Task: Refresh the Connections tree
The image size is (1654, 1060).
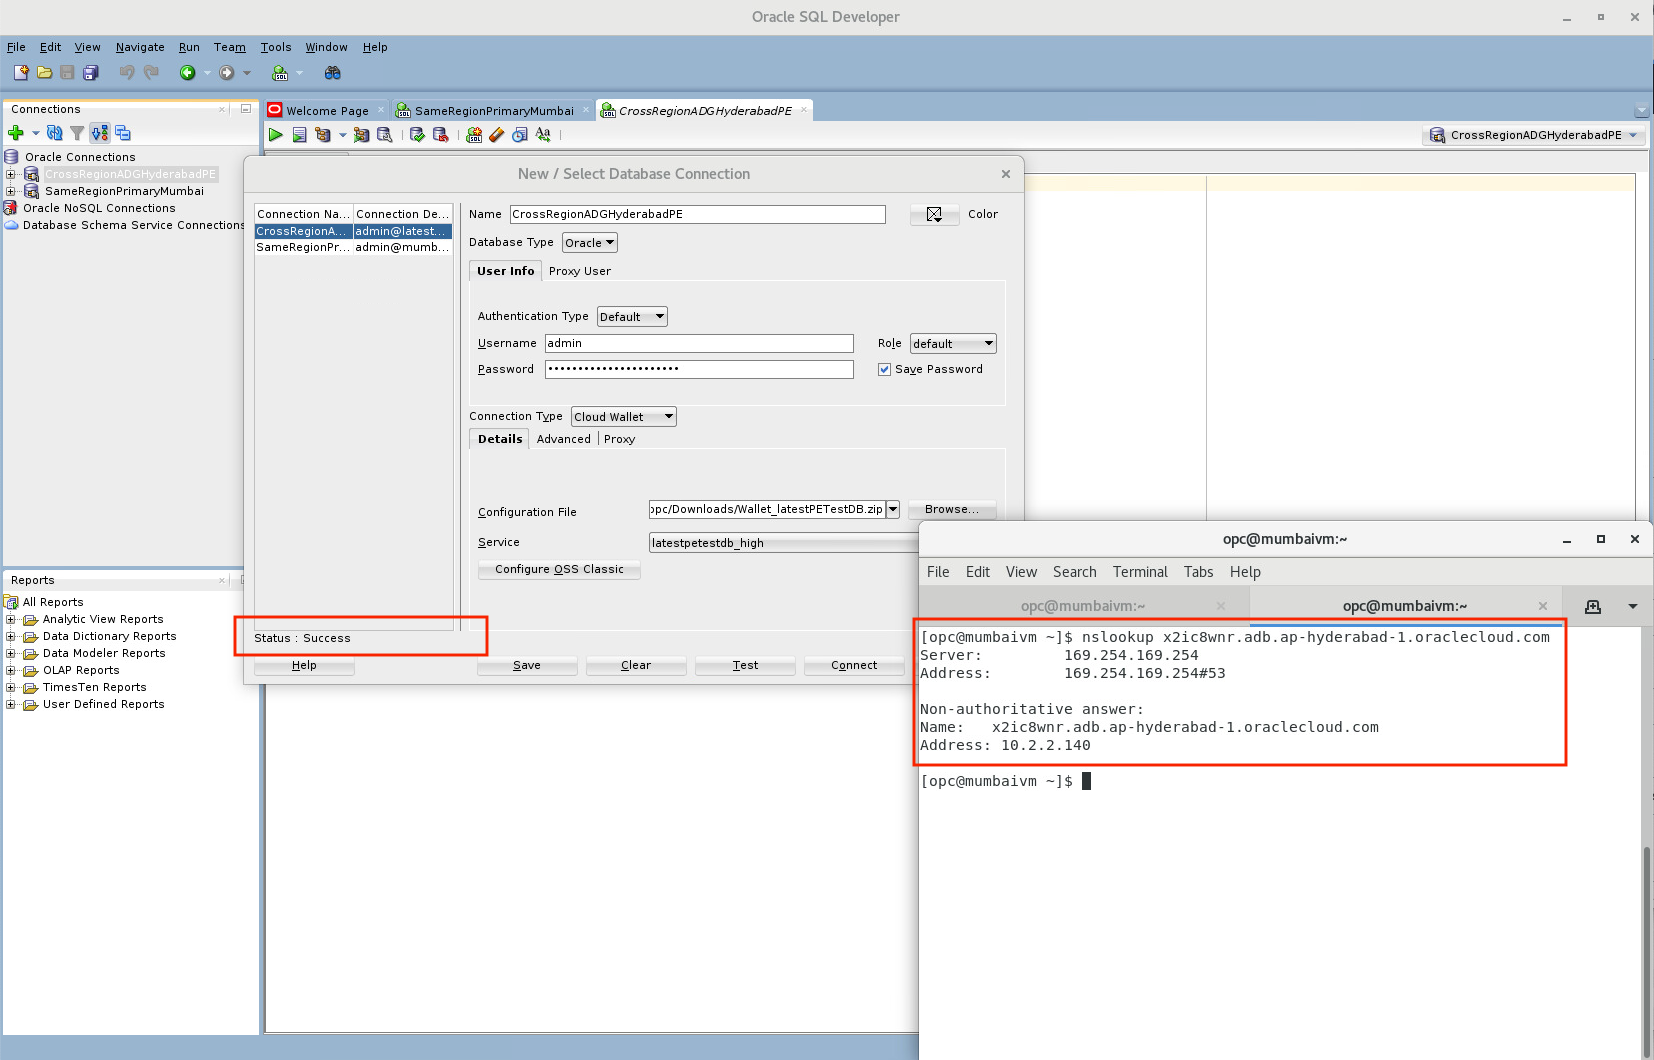Action: coord(54,132)
